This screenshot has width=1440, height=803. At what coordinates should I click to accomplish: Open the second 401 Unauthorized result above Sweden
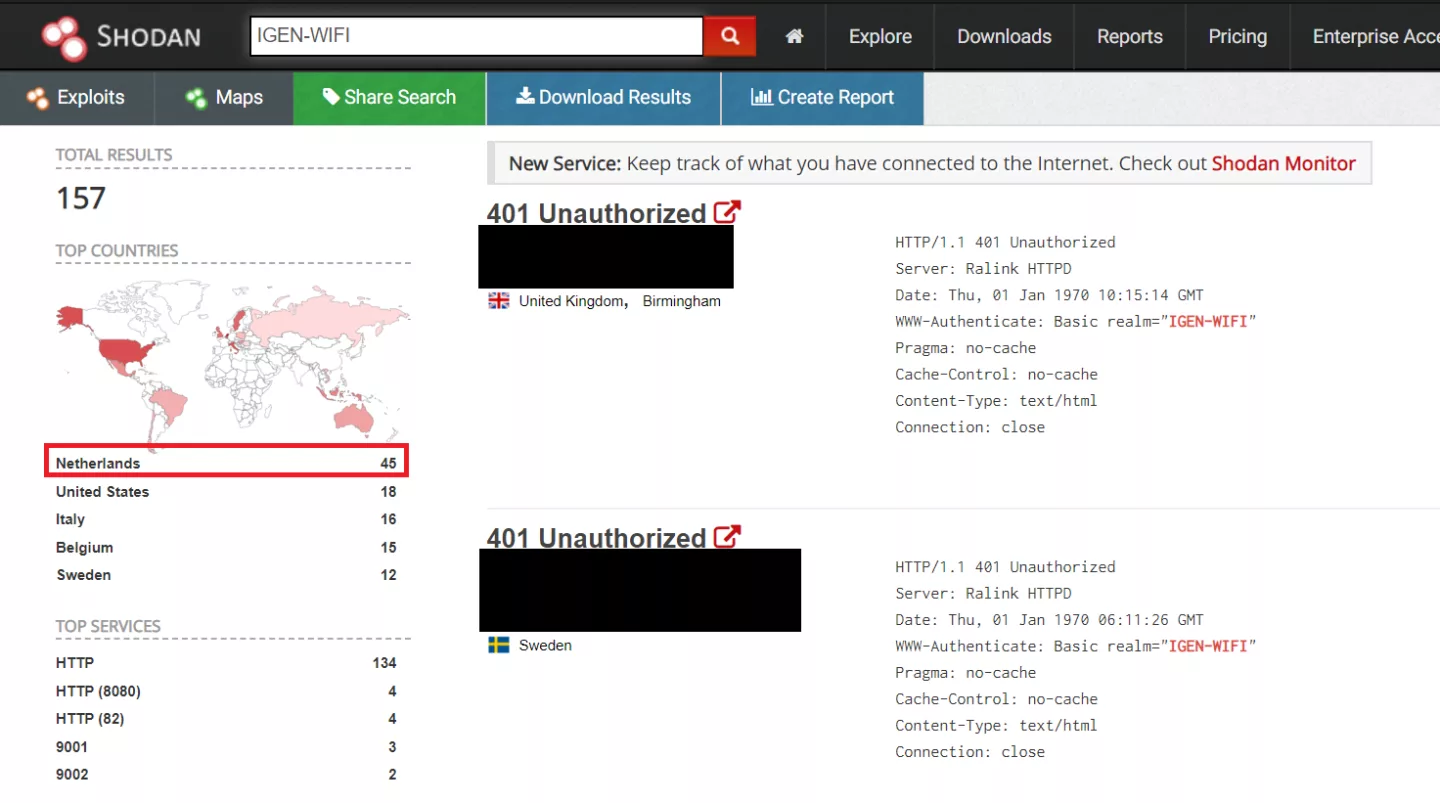point(597,538)
